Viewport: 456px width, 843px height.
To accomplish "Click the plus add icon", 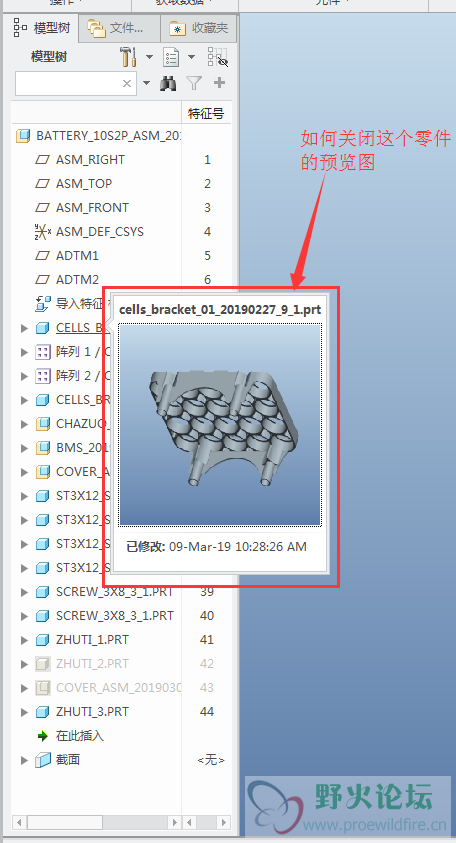I will tap(219, 83).
